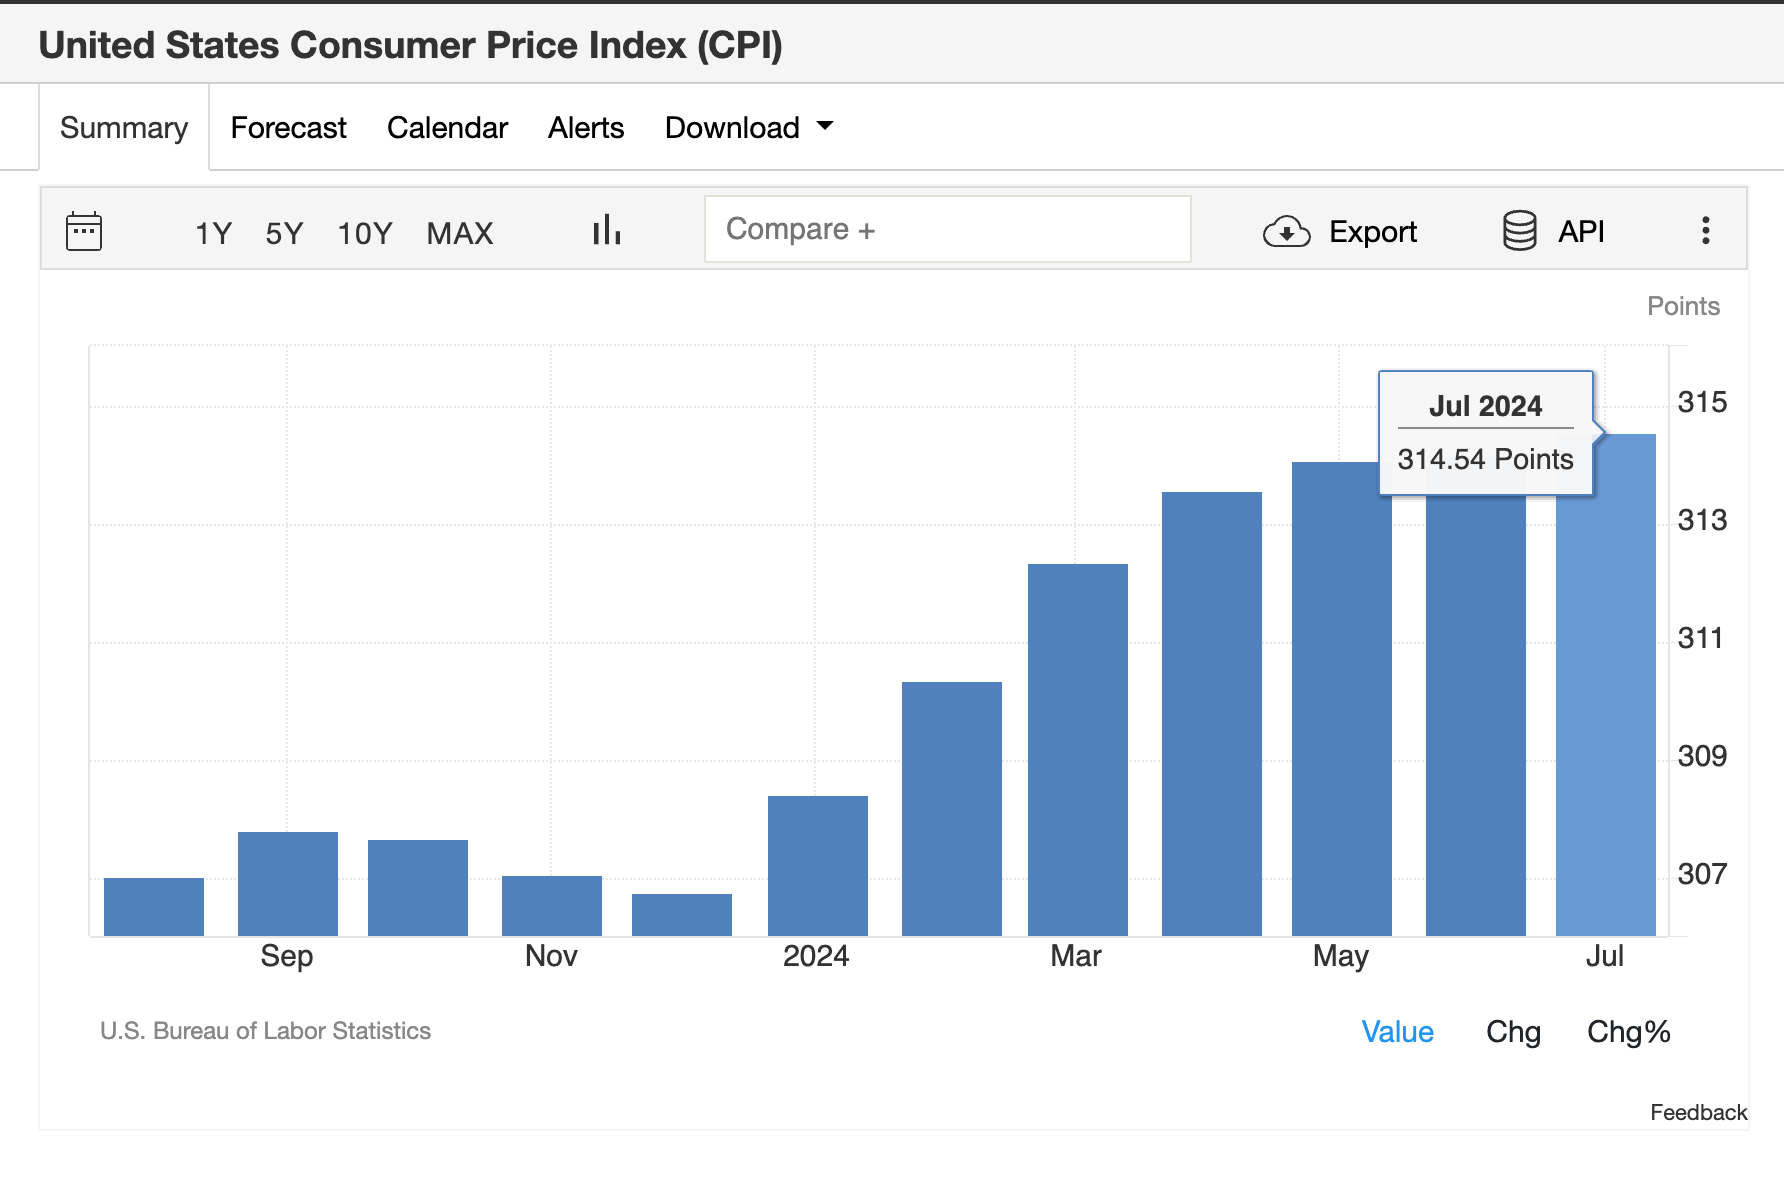Viewport: 1784px width, 1180px height.
Task: Select the MAX time range
Action: [x=460, y=233]
